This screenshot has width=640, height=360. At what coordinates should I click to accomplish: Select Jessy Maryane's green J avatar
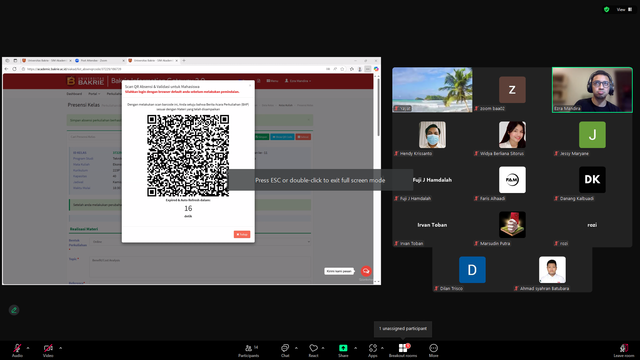(592, 135)
